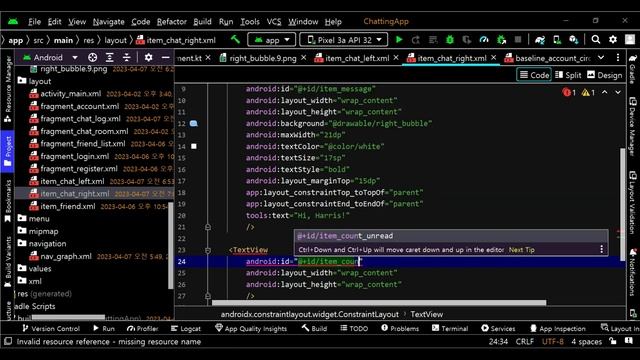Collapse all in project panel
Image resolution: width=640 pixels, height=360 pixels.
[127, 58]
